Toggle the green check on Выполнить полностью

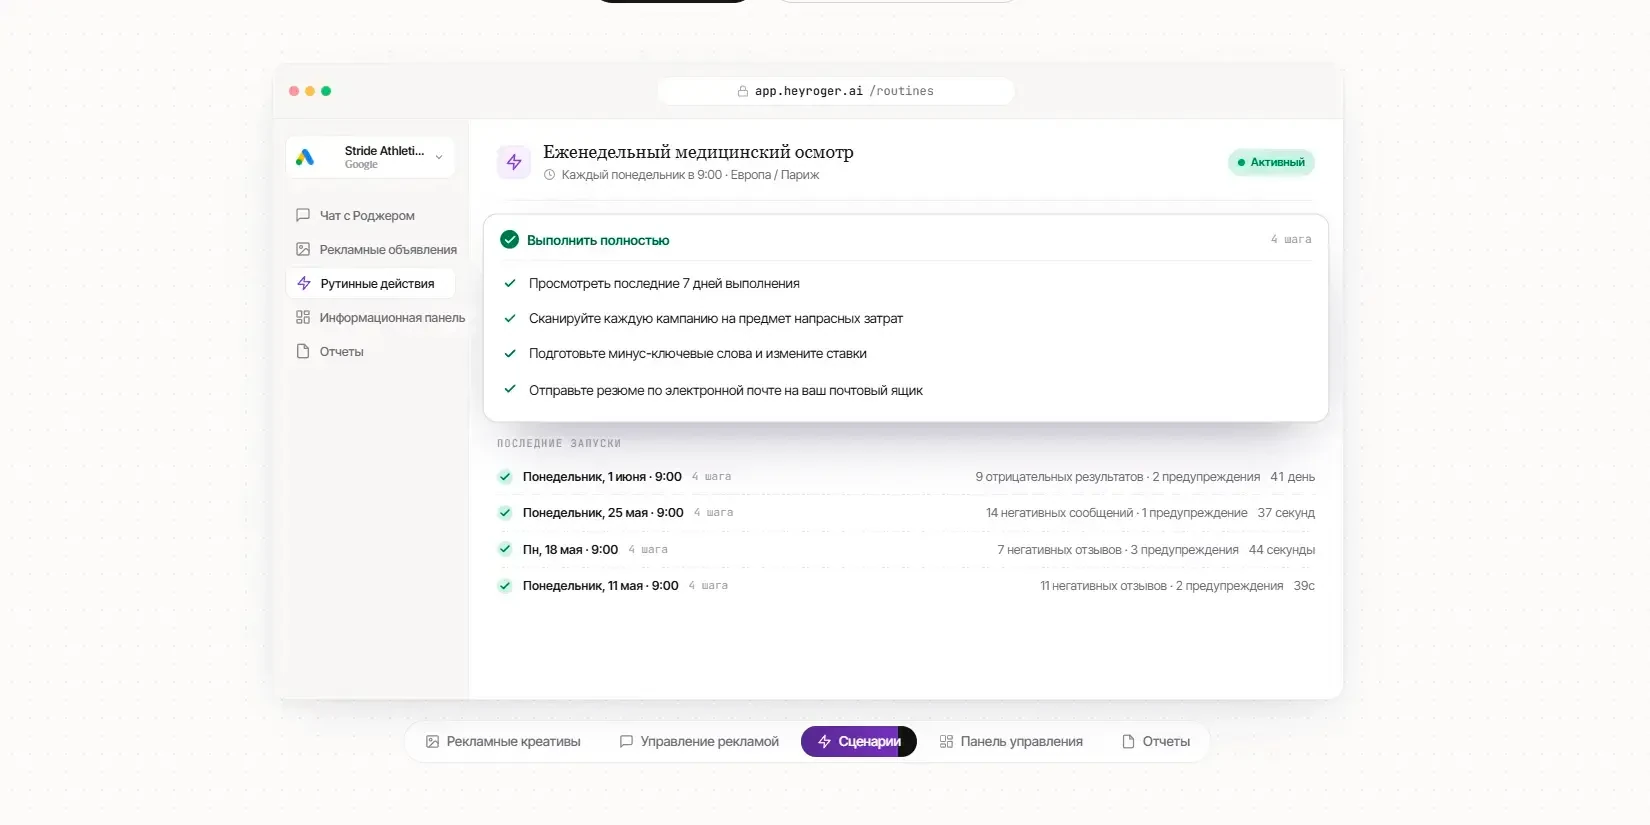(x=510, y=240)
